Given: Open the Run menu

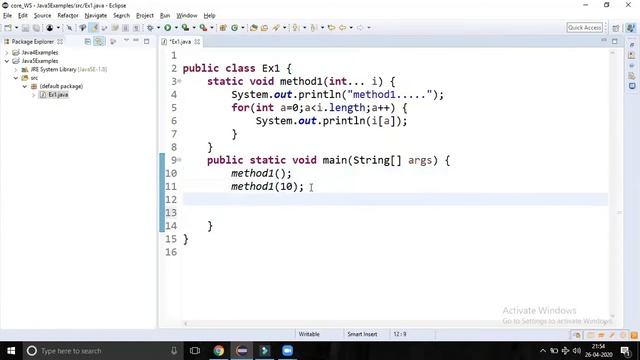Looking at the screenshot, I should coord(165,16).
